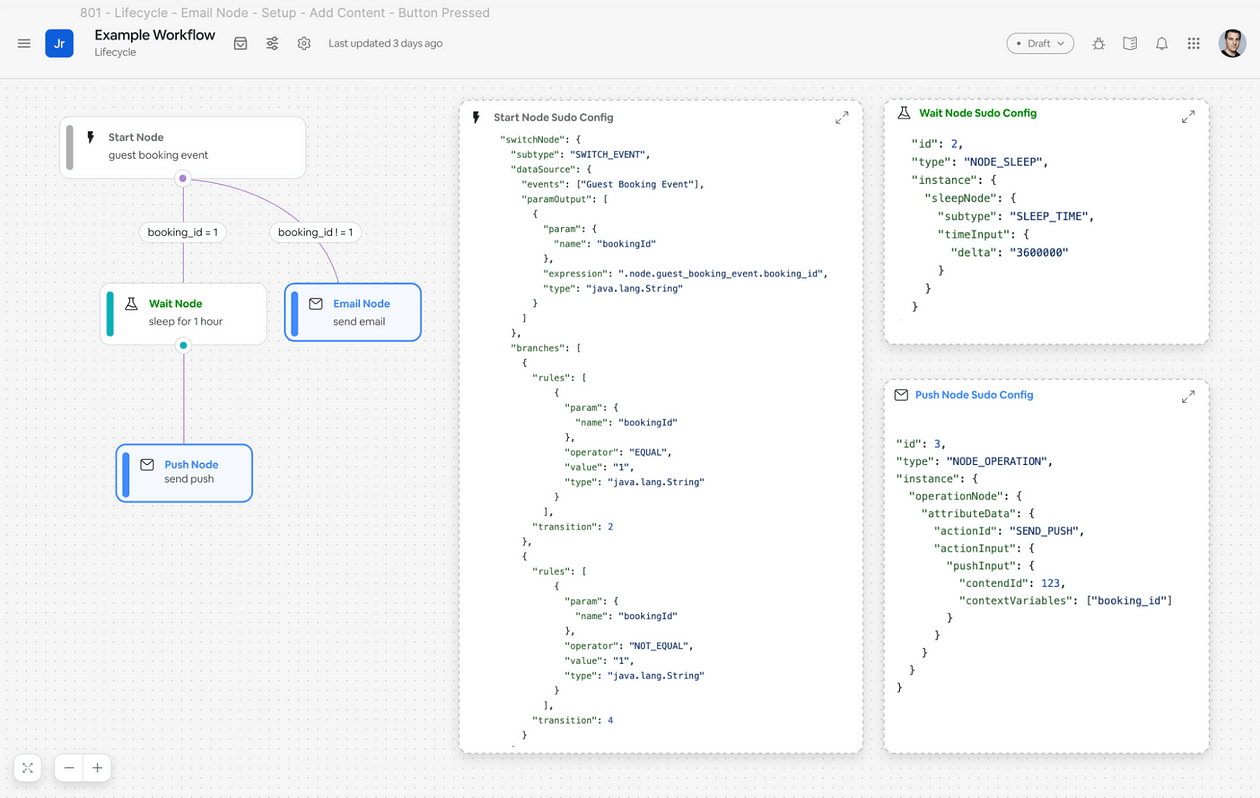Click the zoom out minus button
This screenshot has width=1260, height=798.
tap(69, 768)
